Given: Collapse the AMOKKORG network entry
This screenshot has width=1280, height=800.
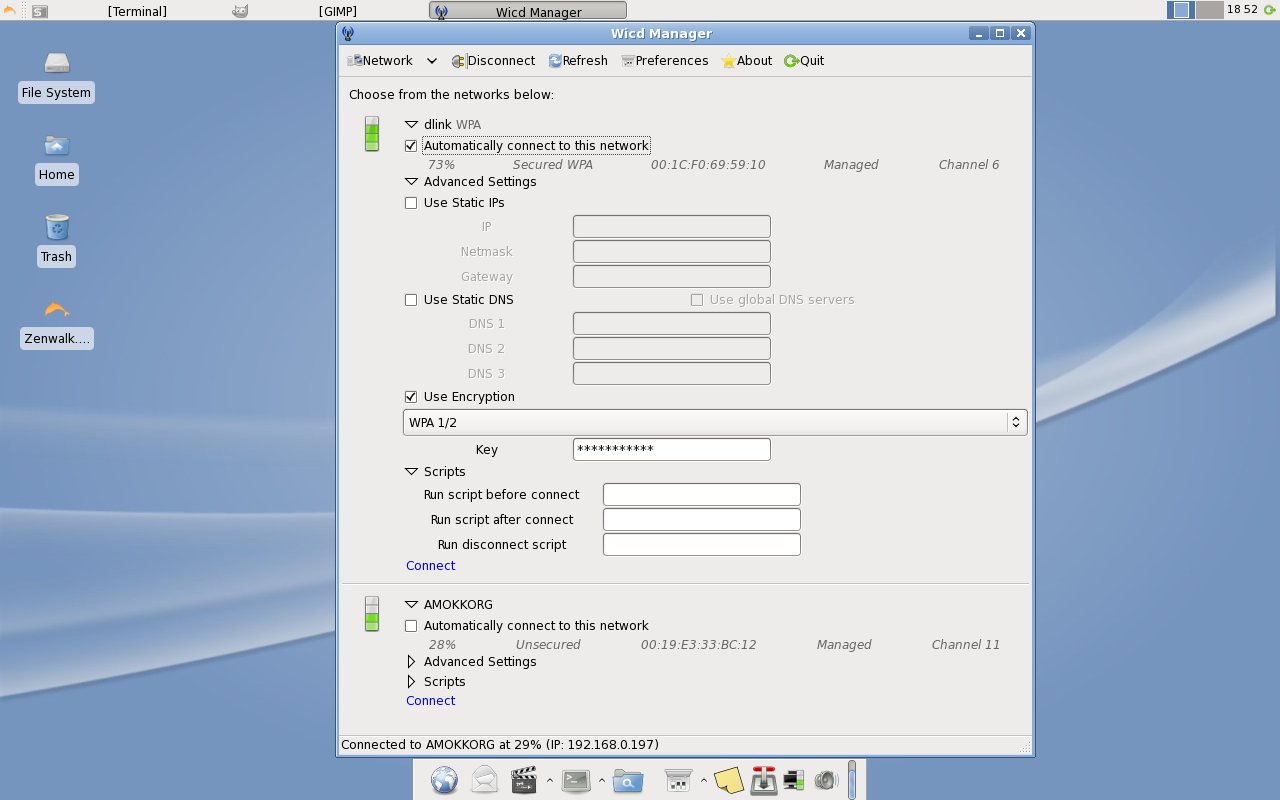Looking at the screenshot, I should 411,605.
